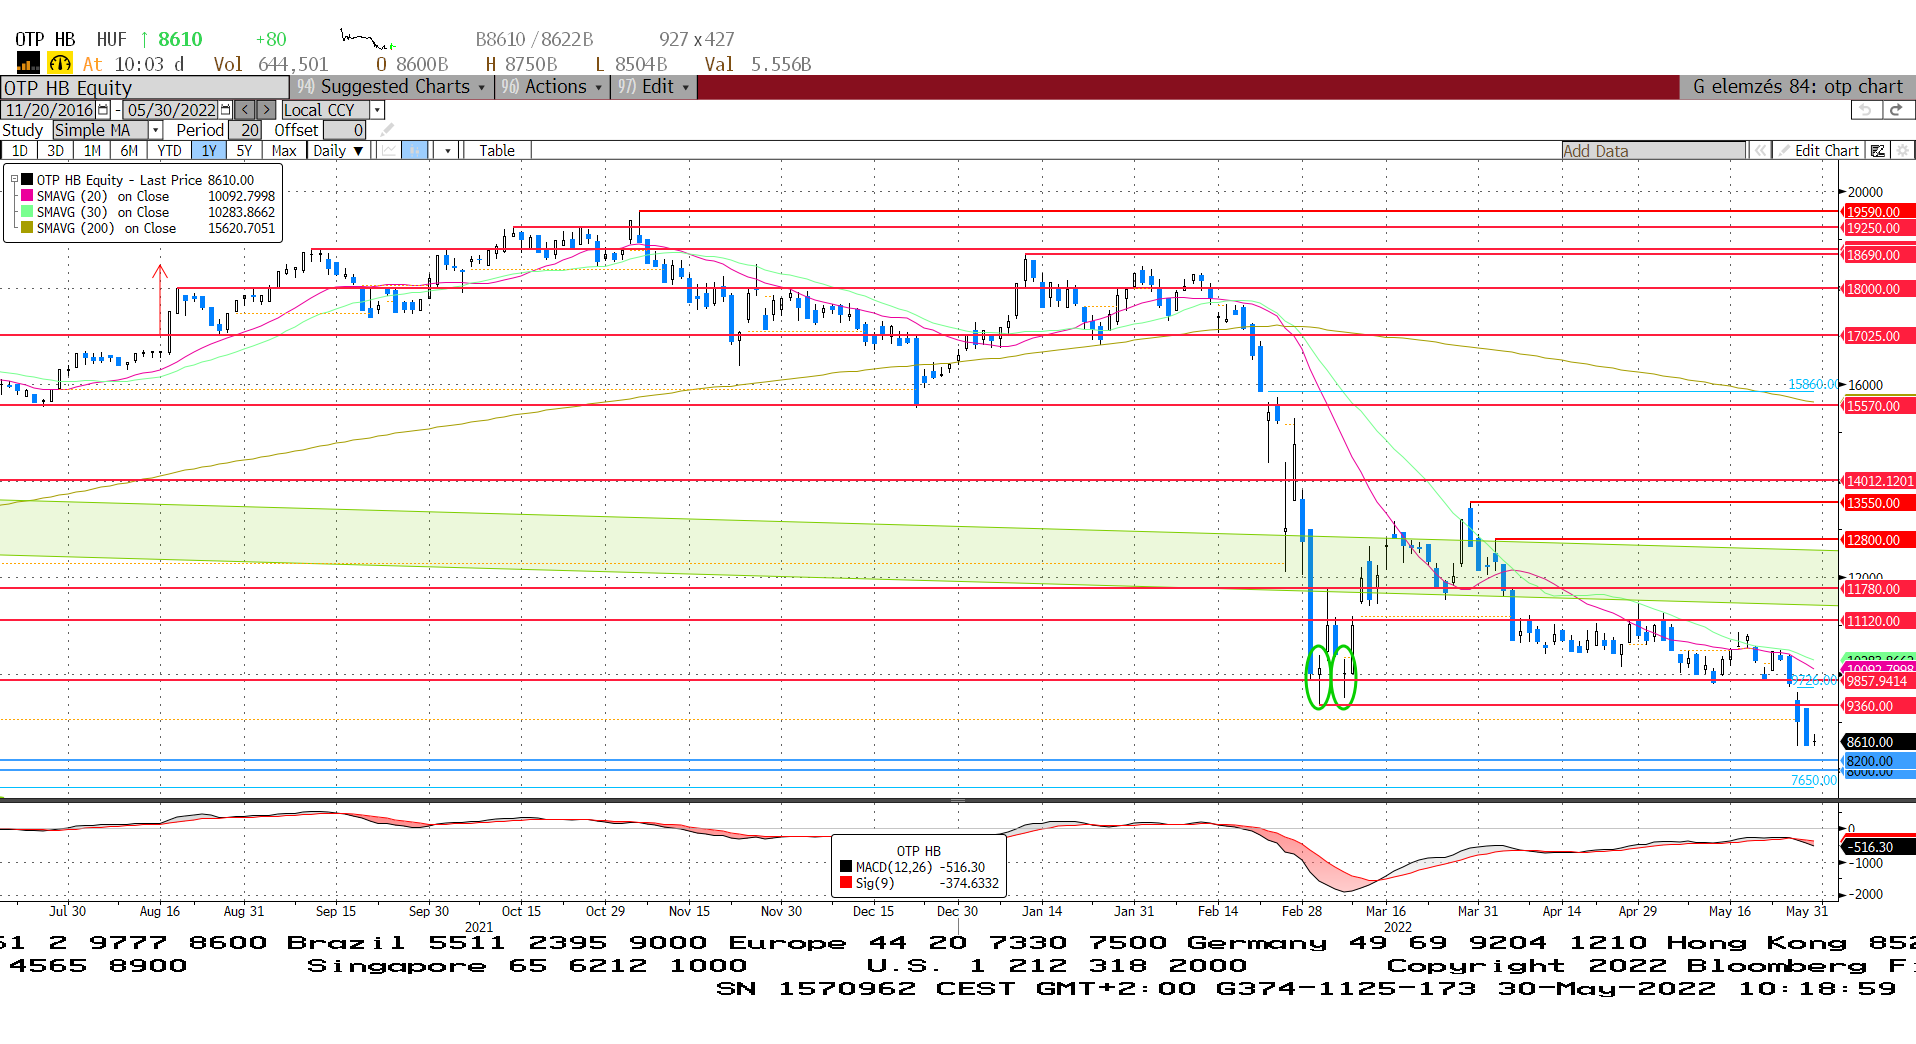1916x1044 pixels.
Task: Shift the date range backward with left arrow
Action: click(x=245, y=110)
